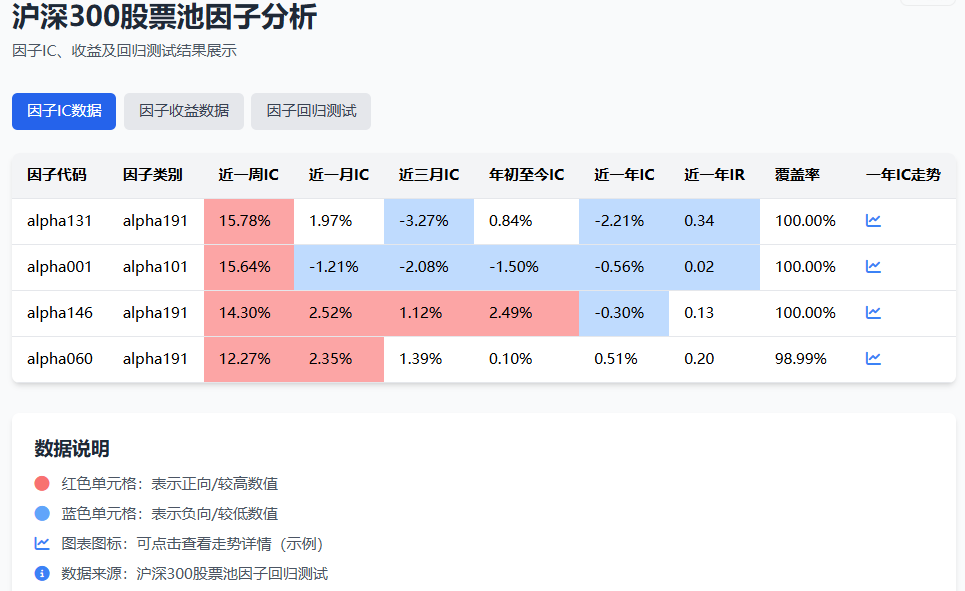Viewport: 965px width, 591px height.
Task: Click the trend chart icon for alpha146
Action: [x=873, y=312]
